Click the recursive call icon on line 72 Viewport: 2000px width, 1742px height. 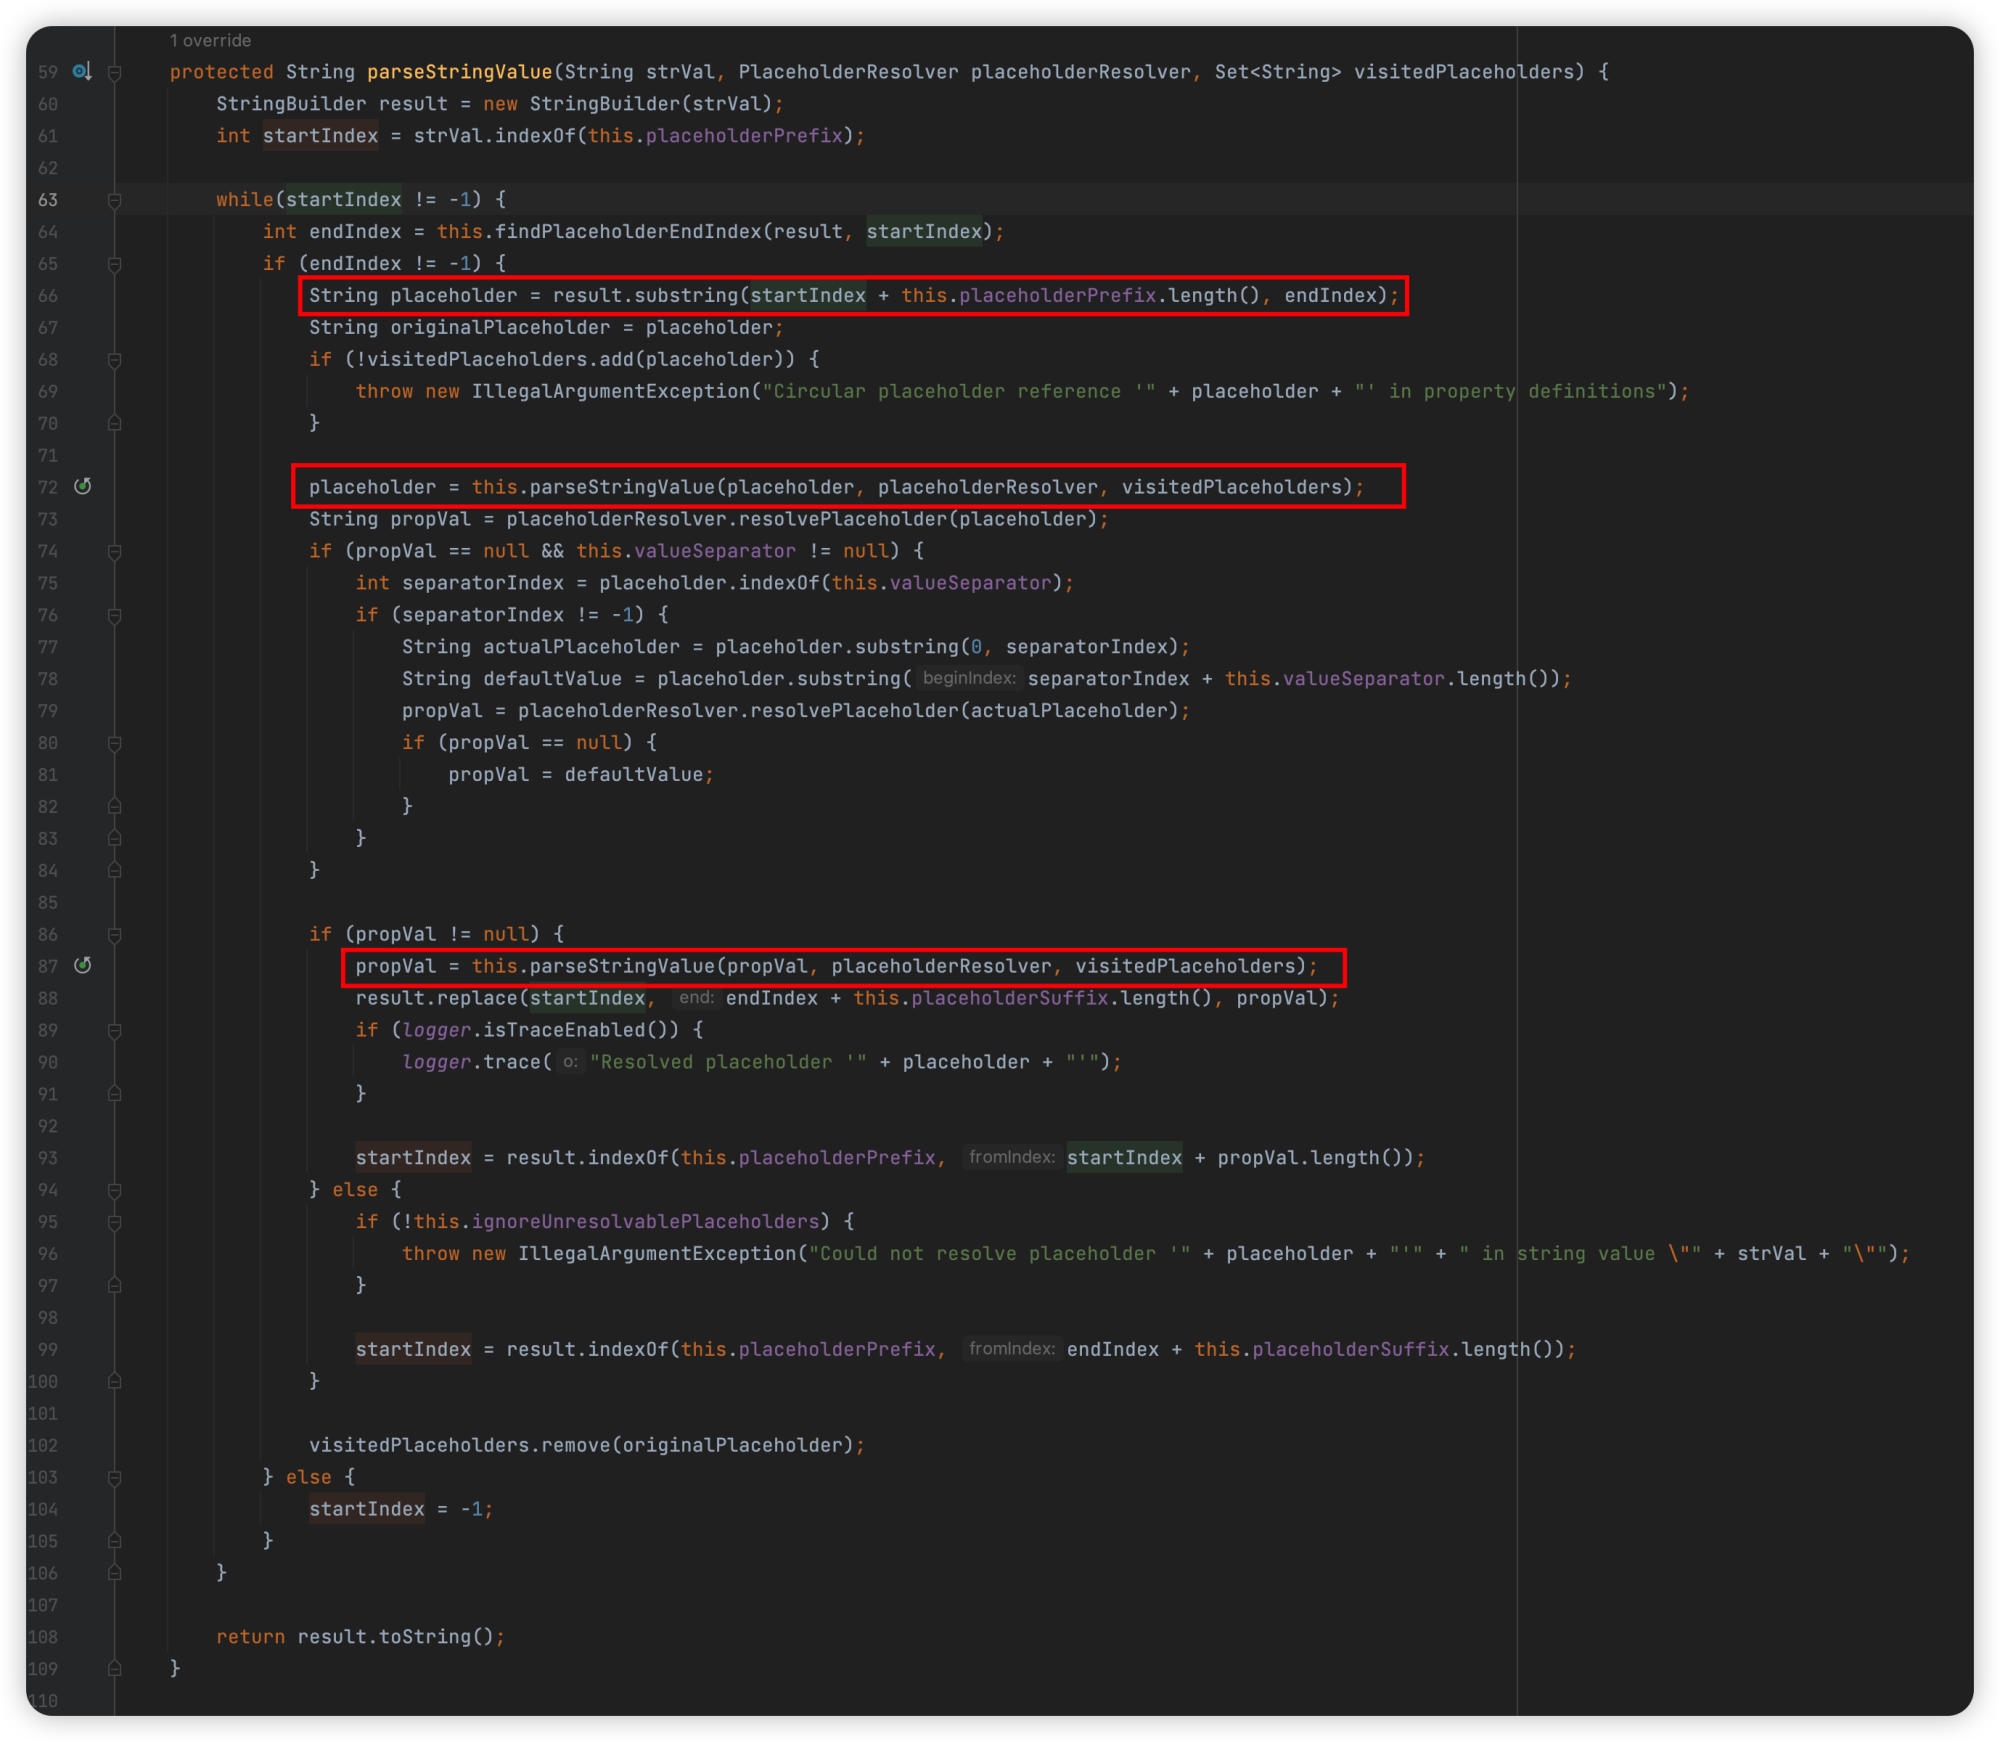click(x=83, y=486)
